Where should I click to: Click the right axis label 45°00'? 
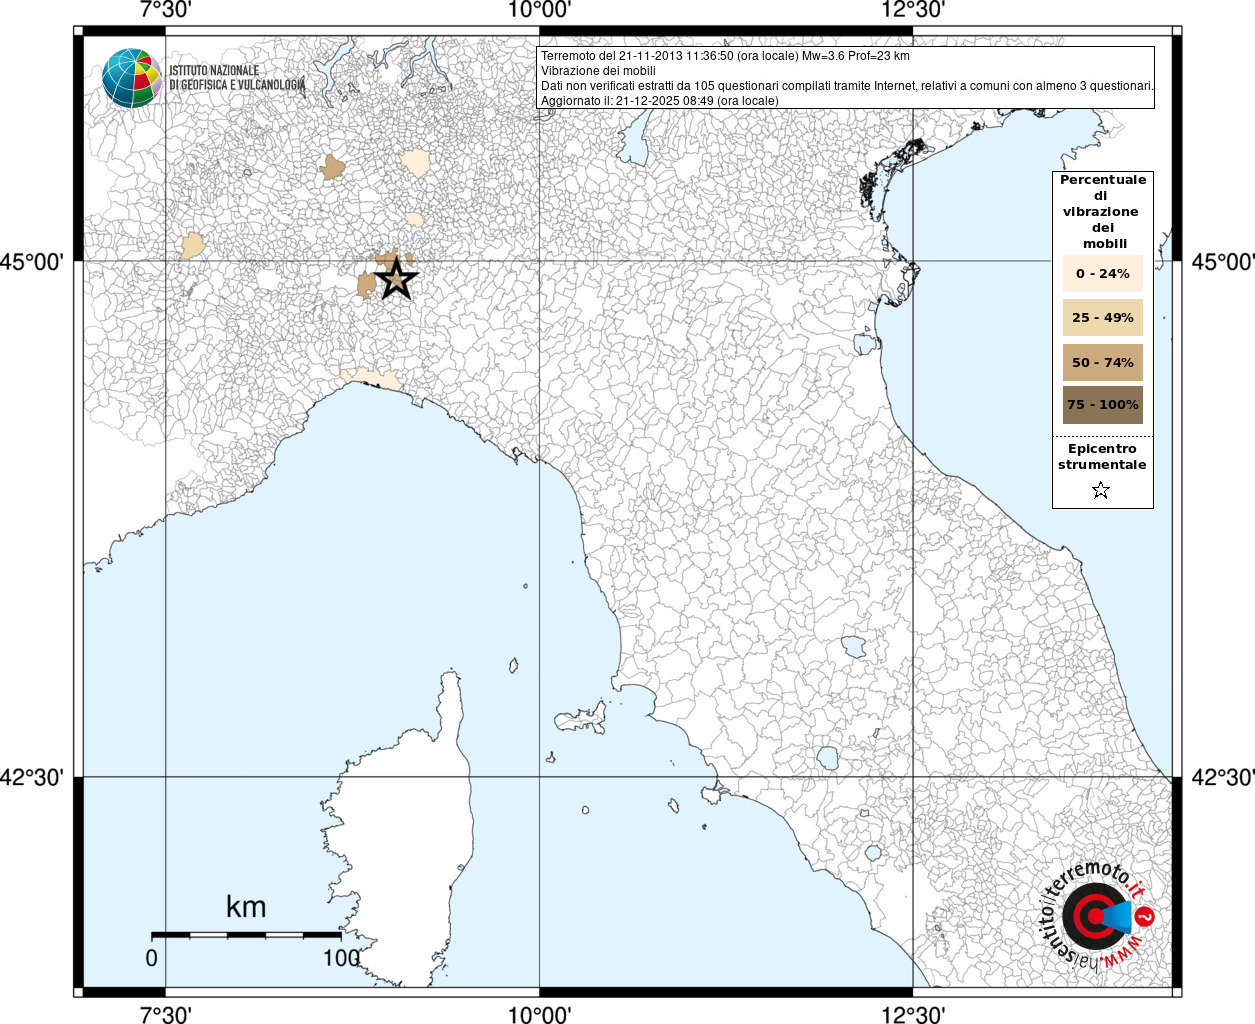[1222, 262]
